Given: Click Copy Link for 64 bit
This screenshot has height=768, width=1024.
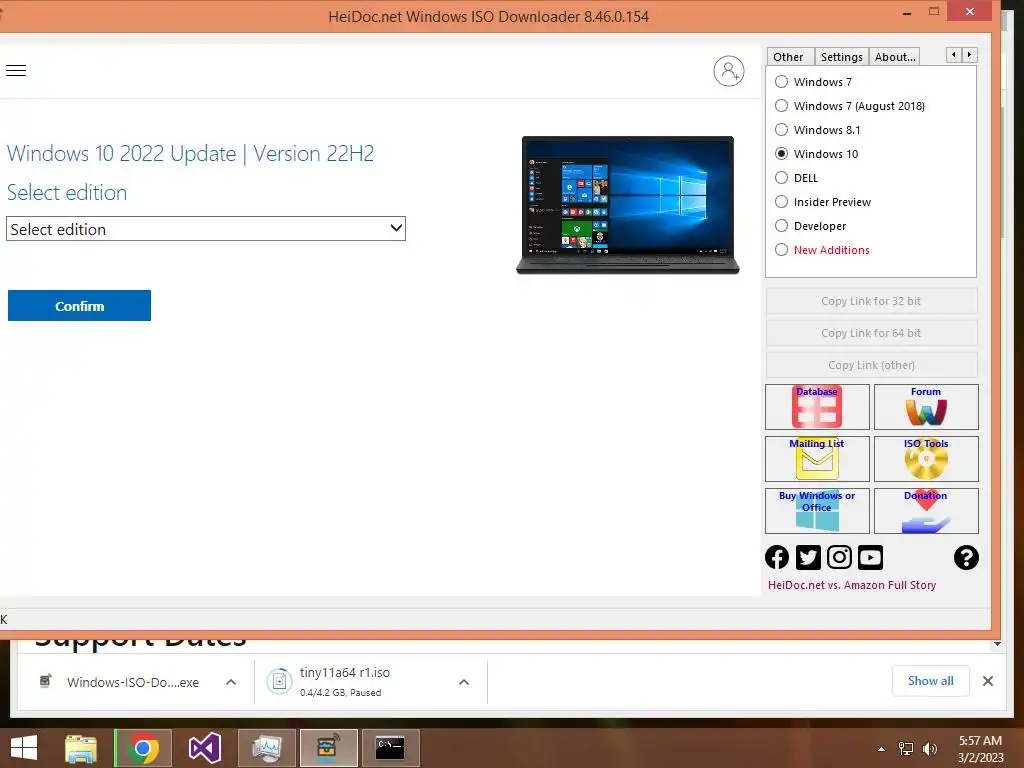Looking at the screenshot, I should point(871,333).
